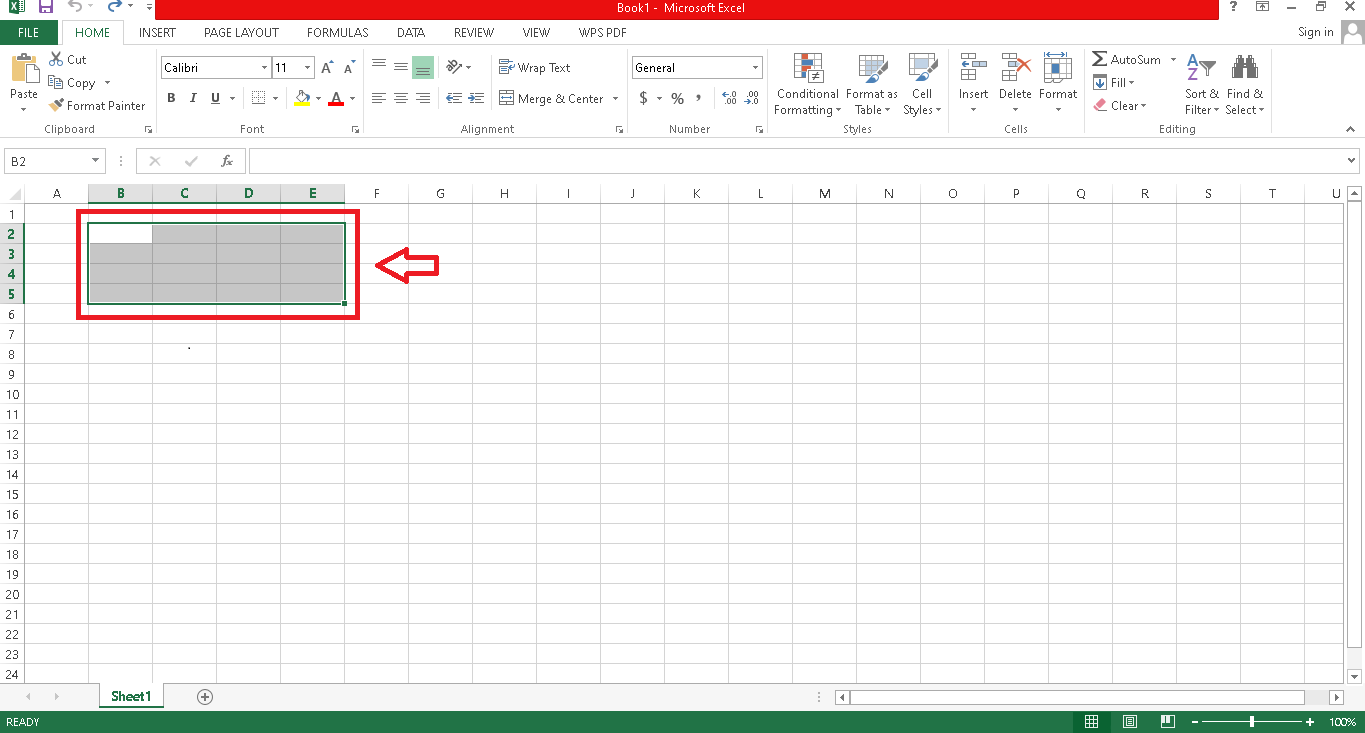The width and height of the screenshot is (1365, 733).
Task: Open the Calibri font name dropdown
Action: click(x=264, y=68)
